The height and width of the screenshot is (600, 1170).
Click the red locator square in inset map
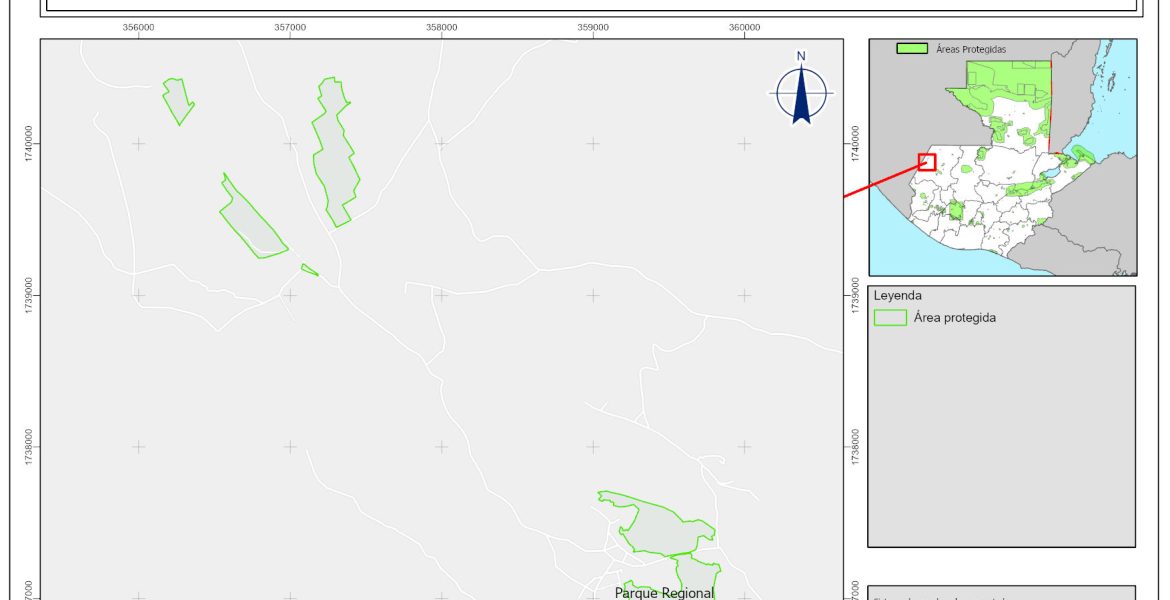pyautogui.click(x=927, y=162)
